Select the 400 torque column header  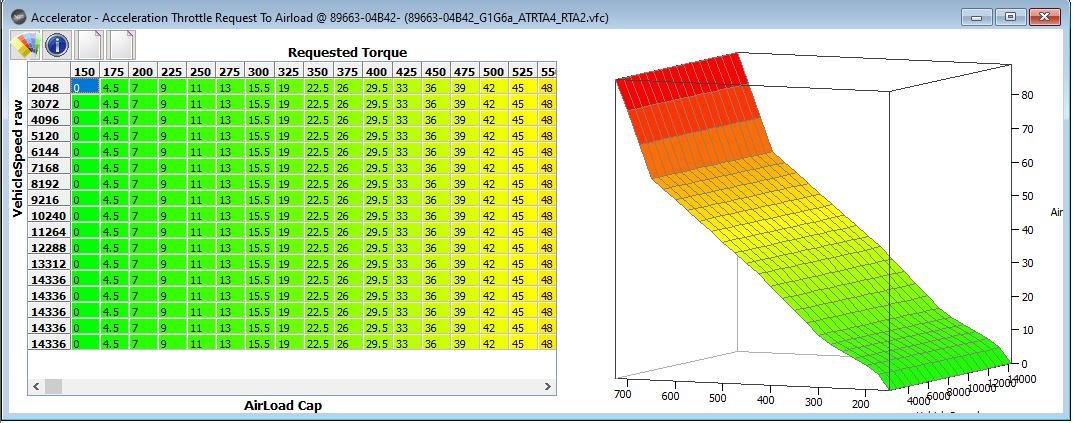376,71
